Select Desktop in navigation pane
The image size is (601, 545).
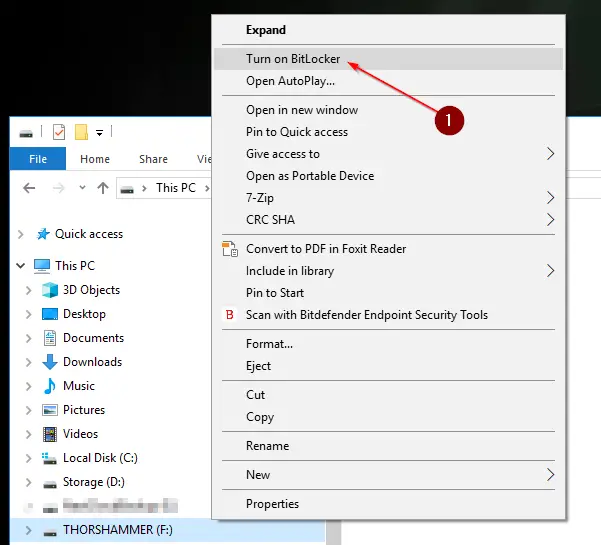click(84, 314)
